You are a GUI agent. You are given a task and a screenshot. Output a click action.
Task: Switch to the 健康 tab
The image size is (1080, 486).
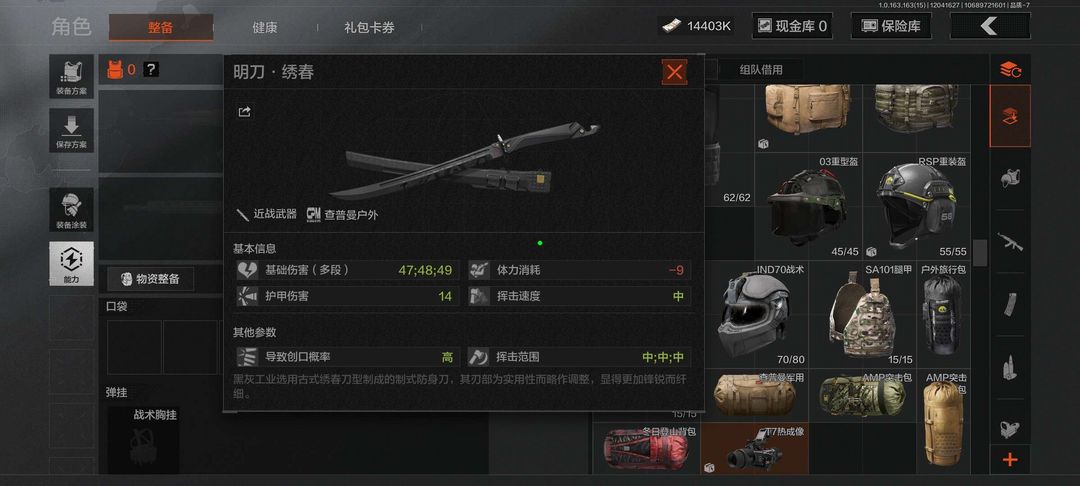pos(264,28)
